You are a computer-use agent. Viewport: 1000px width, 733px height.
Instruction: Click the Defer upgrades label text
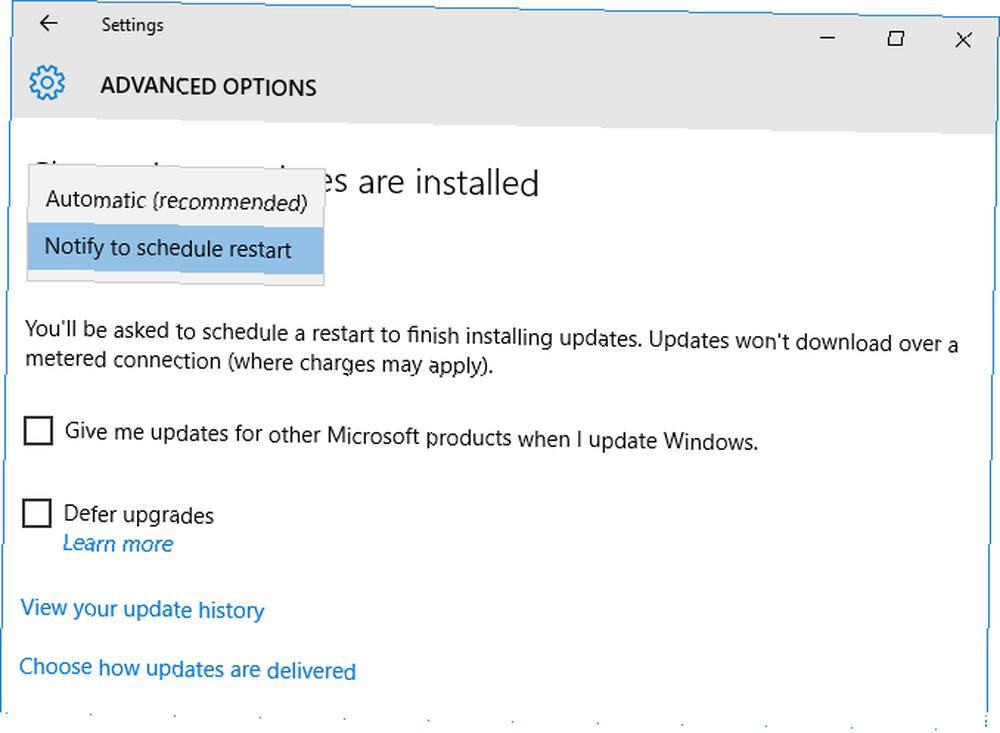click(x=139, y=514)
